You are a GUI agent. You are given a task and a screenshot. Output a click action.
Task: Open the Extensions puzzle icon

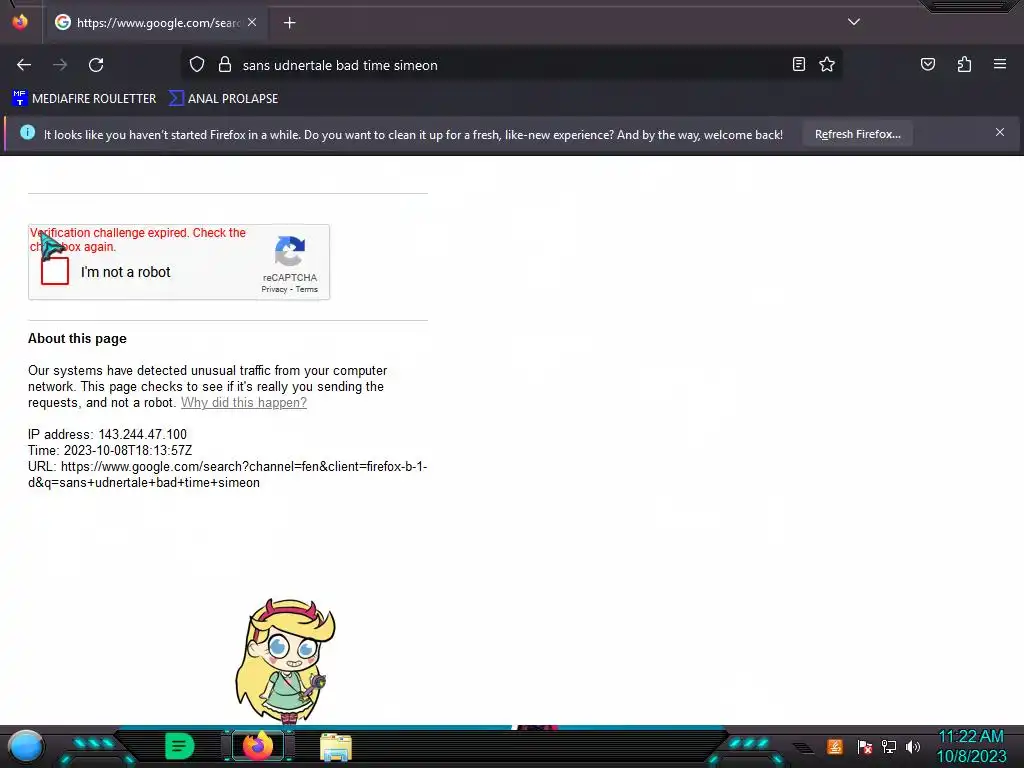pos(964,64)
